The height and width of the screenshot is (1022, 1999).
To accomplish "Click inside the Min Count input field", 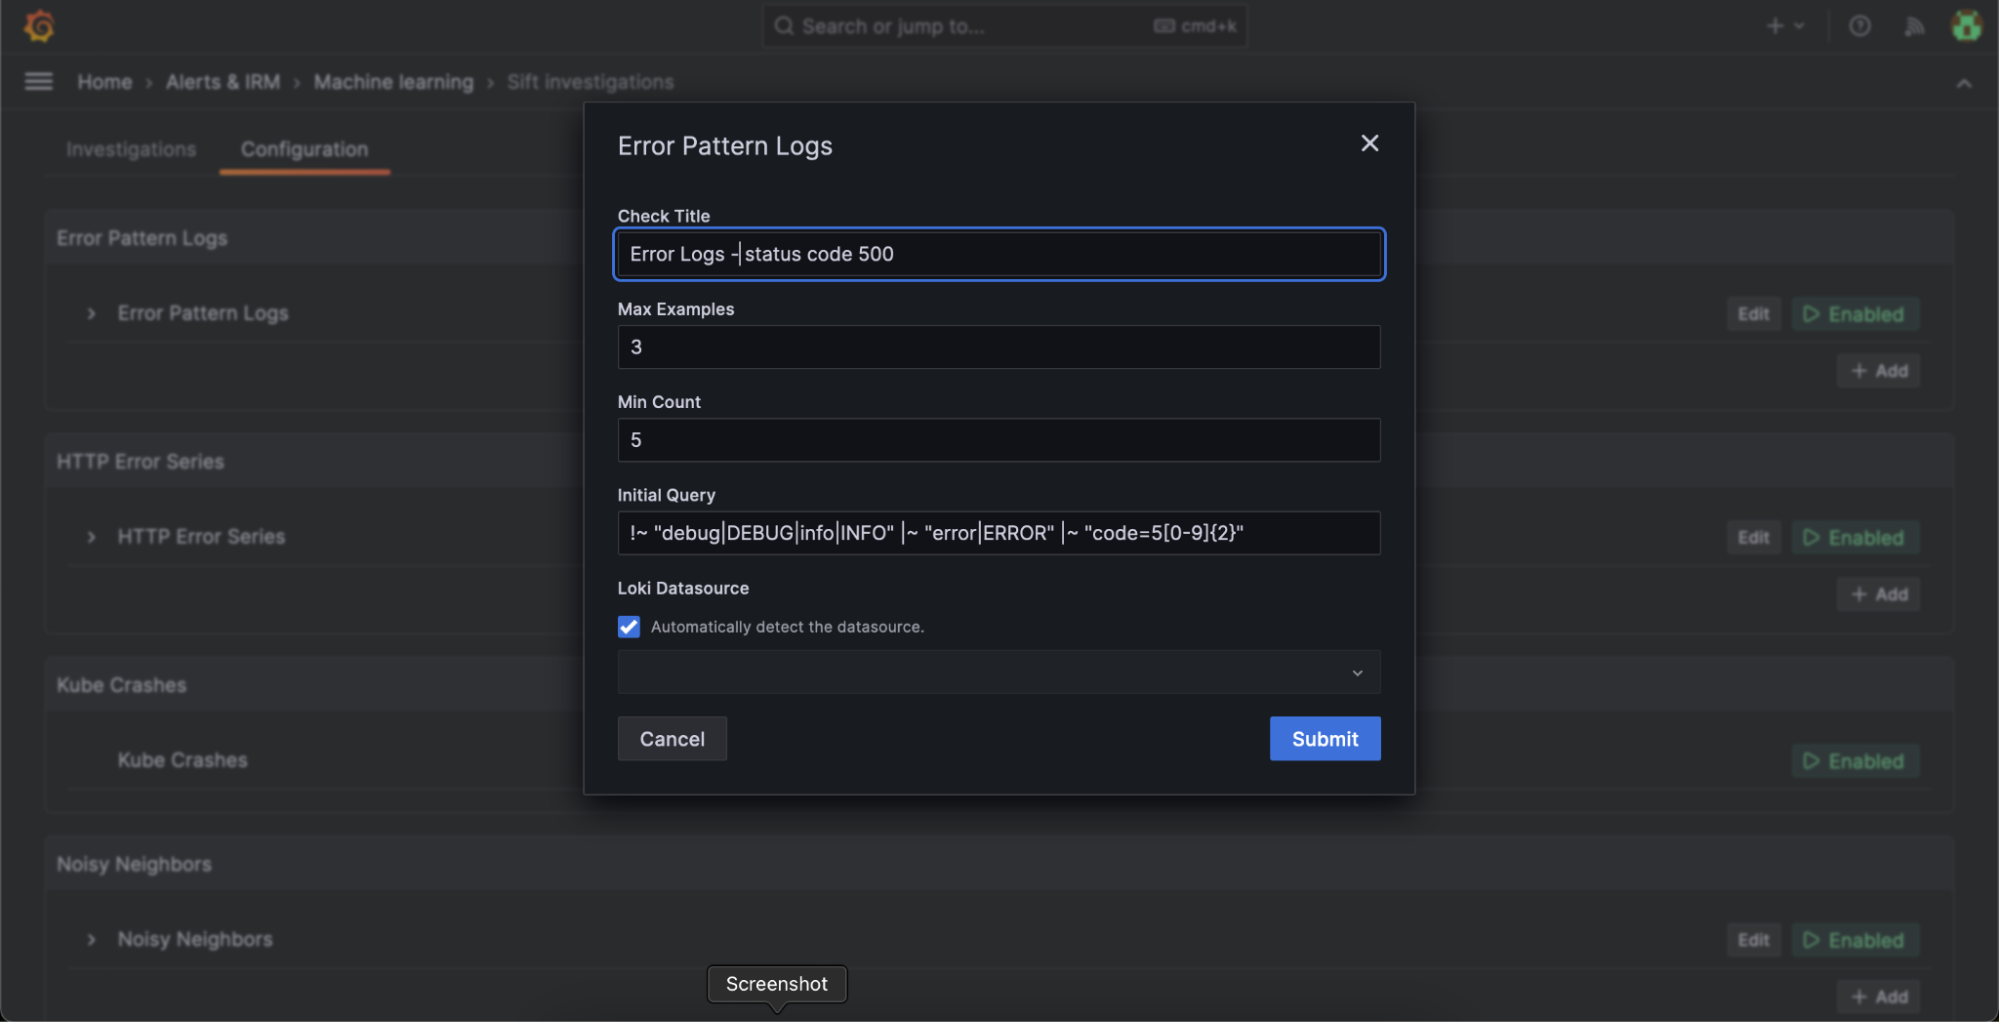I will [x=998, y=439].
